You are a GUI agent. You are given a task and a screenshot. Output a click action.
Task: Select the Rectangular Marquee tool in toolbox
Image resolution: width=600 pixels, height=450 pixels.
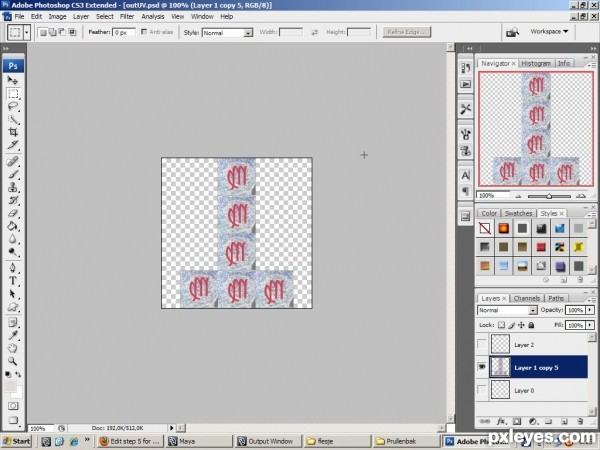pyautogui.click(x=13, y=94)
